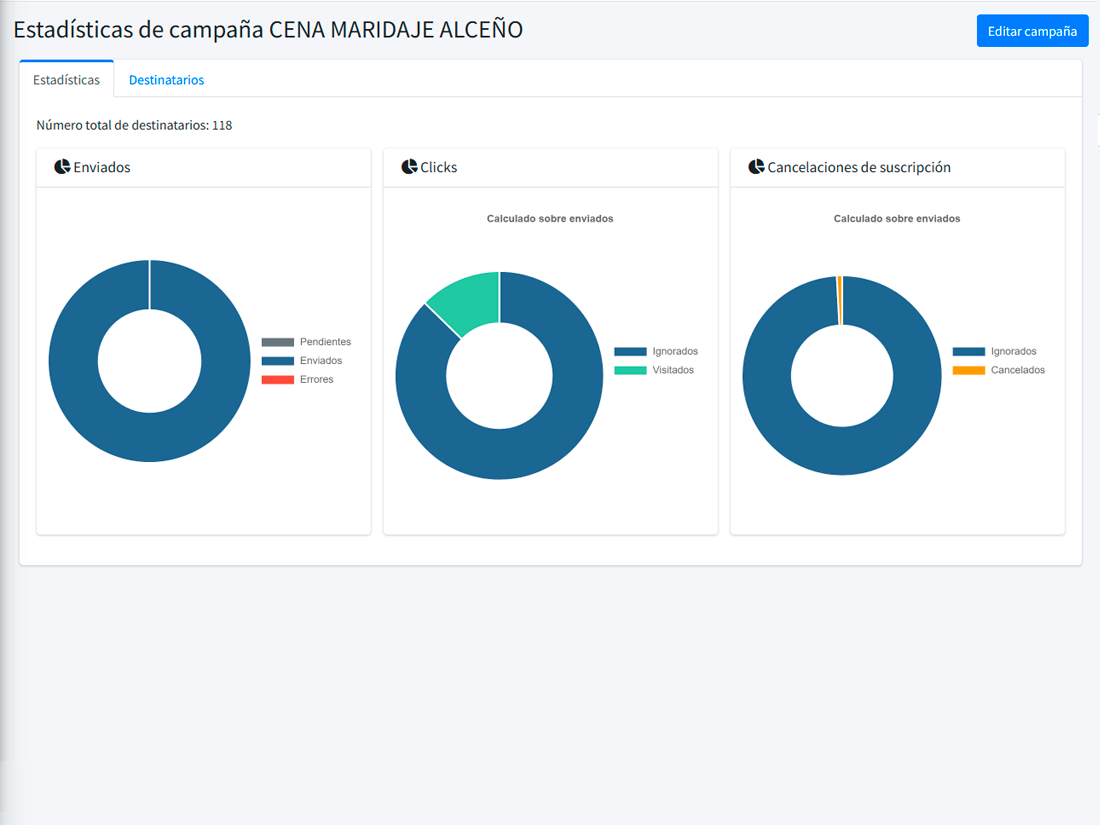This screenshot has height=825, width=1100.
Task: Toggle the Enviados blue legend swatch
Action: click(278, 361)
